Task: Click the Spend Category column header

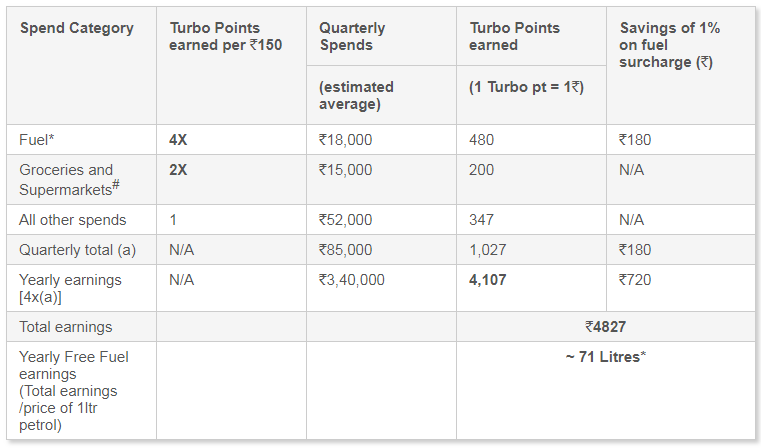Action: click(x=77, y=28)
